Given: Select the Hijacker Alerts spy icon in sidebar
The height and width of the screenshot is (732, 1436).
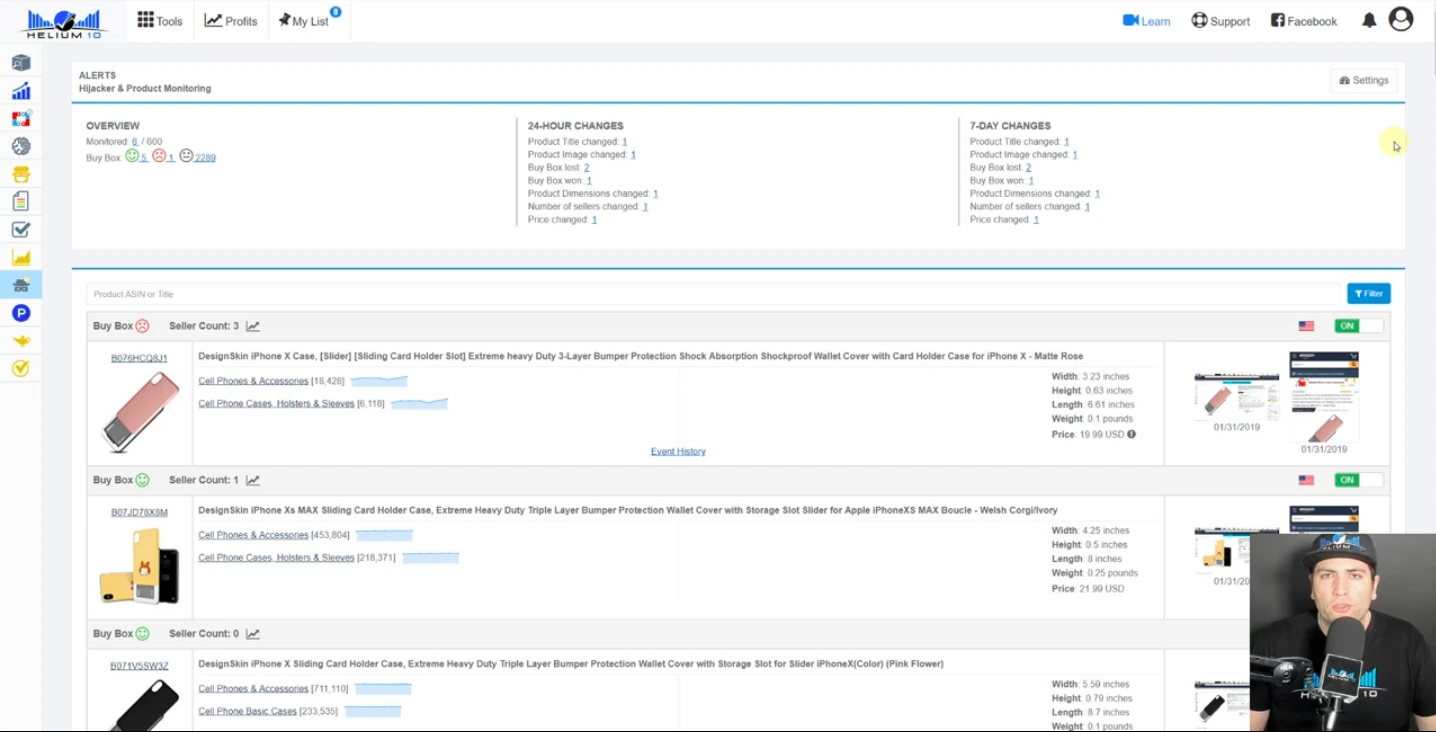Looking at the screenshot, I should tap(22, 284).
